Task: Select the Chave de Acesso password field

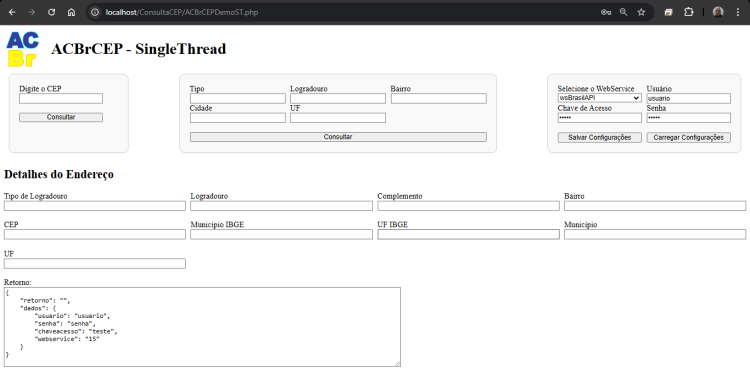Action: [x=599, y=118]
